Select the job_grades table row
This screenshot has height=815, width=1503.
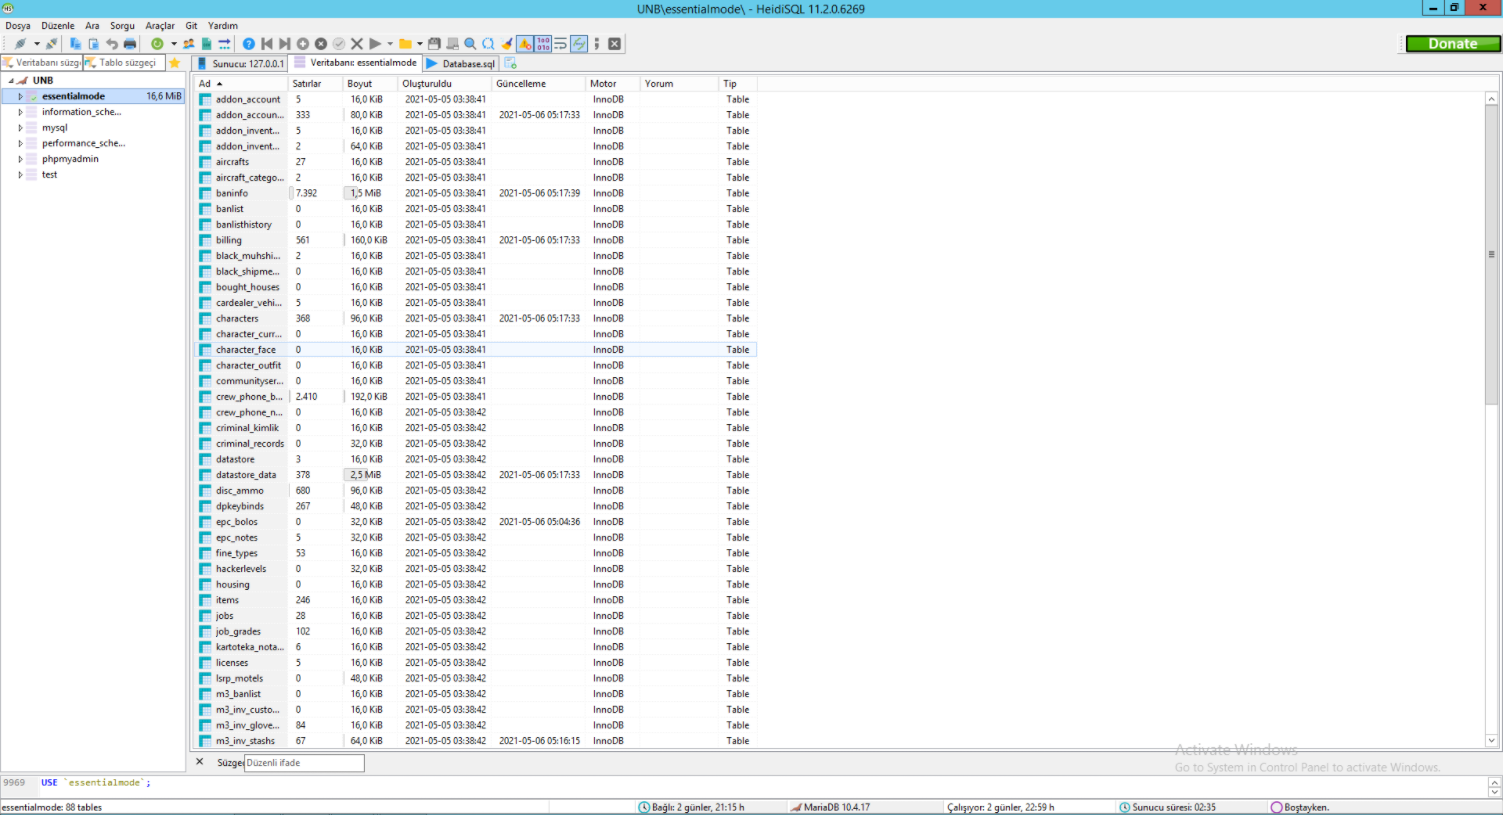click(475, 632)
